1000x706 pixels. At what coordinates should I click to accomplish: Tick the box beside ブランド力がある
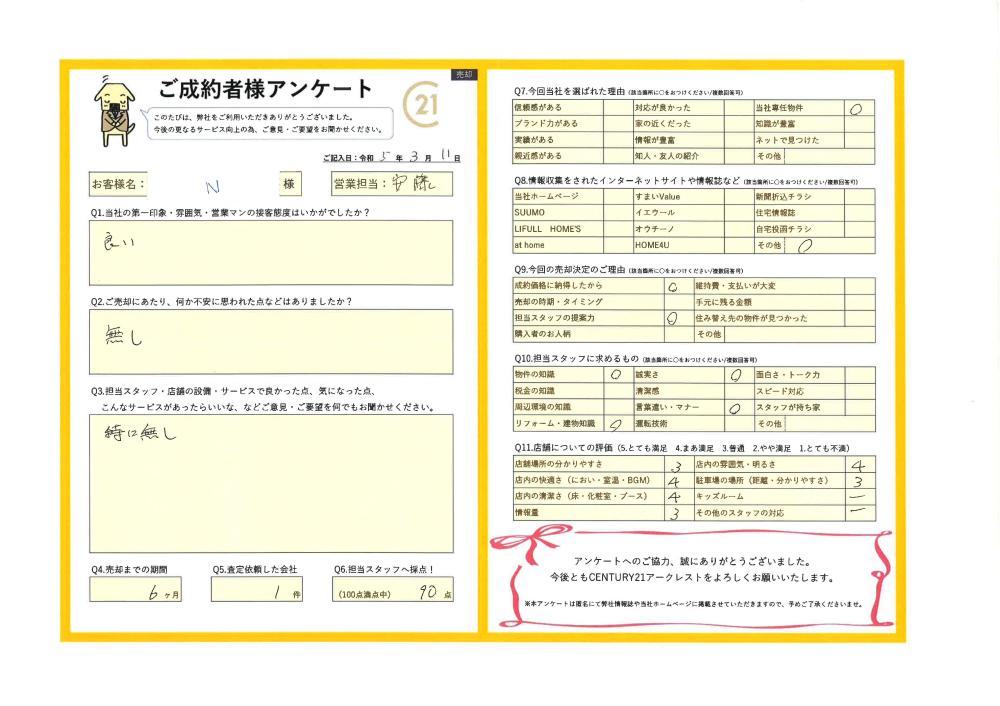618,124
